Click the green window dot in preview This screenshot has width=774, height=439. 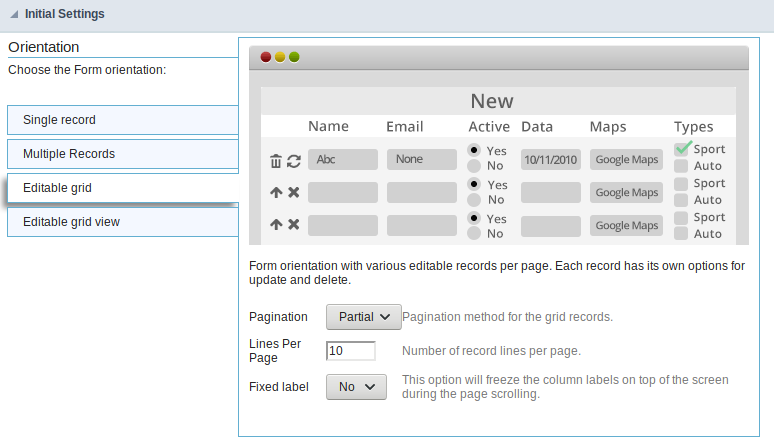[294, 57]
